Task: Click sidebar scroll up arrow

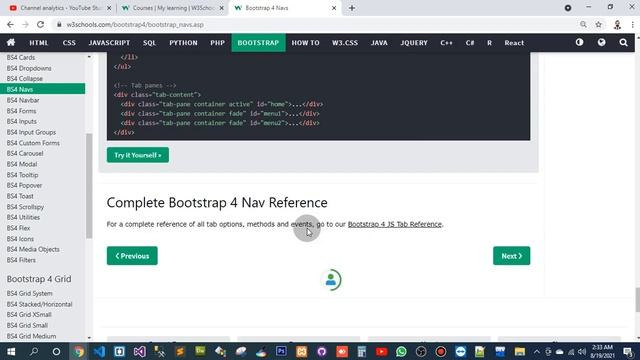Action: point(89,57)
